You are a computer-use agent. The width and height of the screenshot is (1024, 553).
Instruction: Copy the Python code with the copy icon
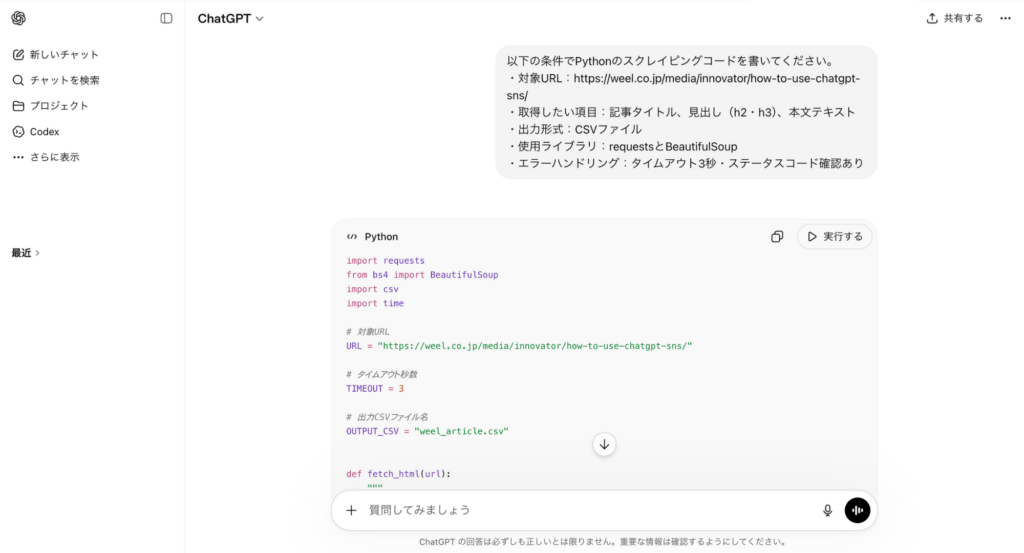776,237
